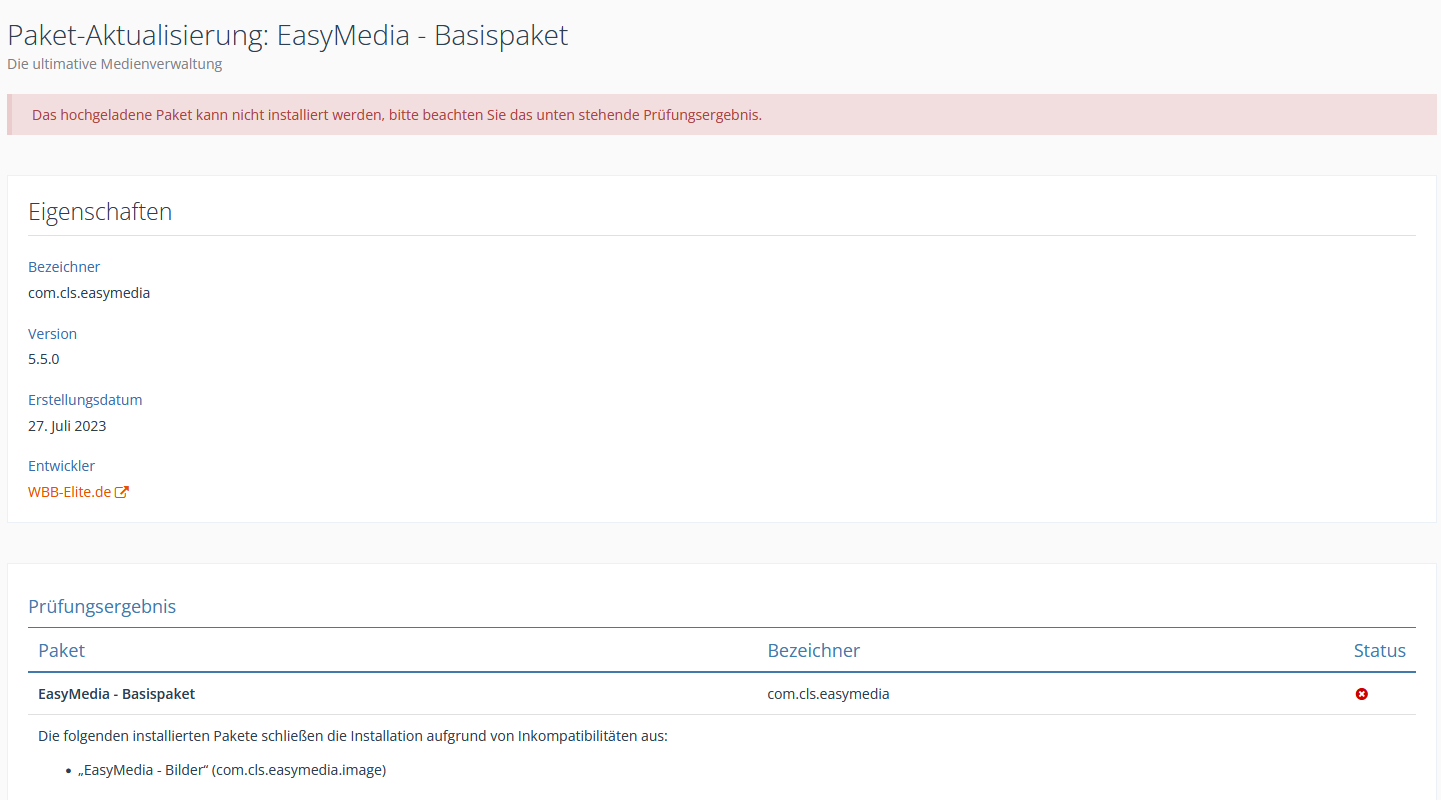
Task: Click the Erstellungsdatum label
Action: coord(85,400)
